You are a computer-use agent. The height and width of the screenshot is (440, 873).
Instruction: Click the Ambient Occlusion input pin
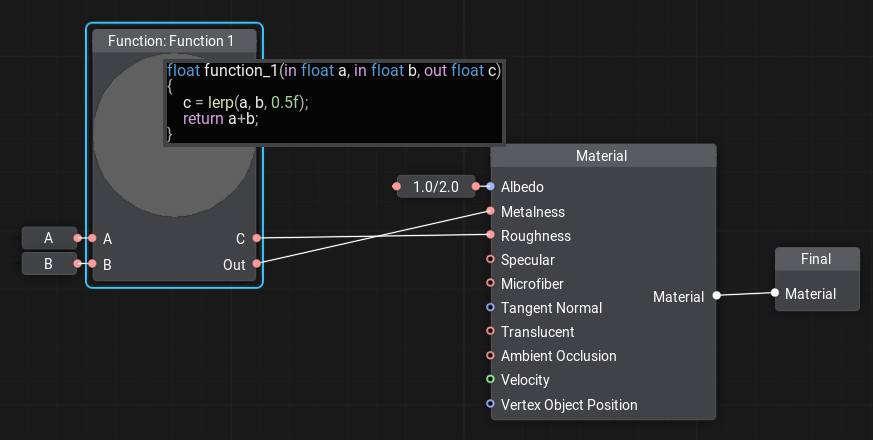pyautogui.click(x=490, y=356)
